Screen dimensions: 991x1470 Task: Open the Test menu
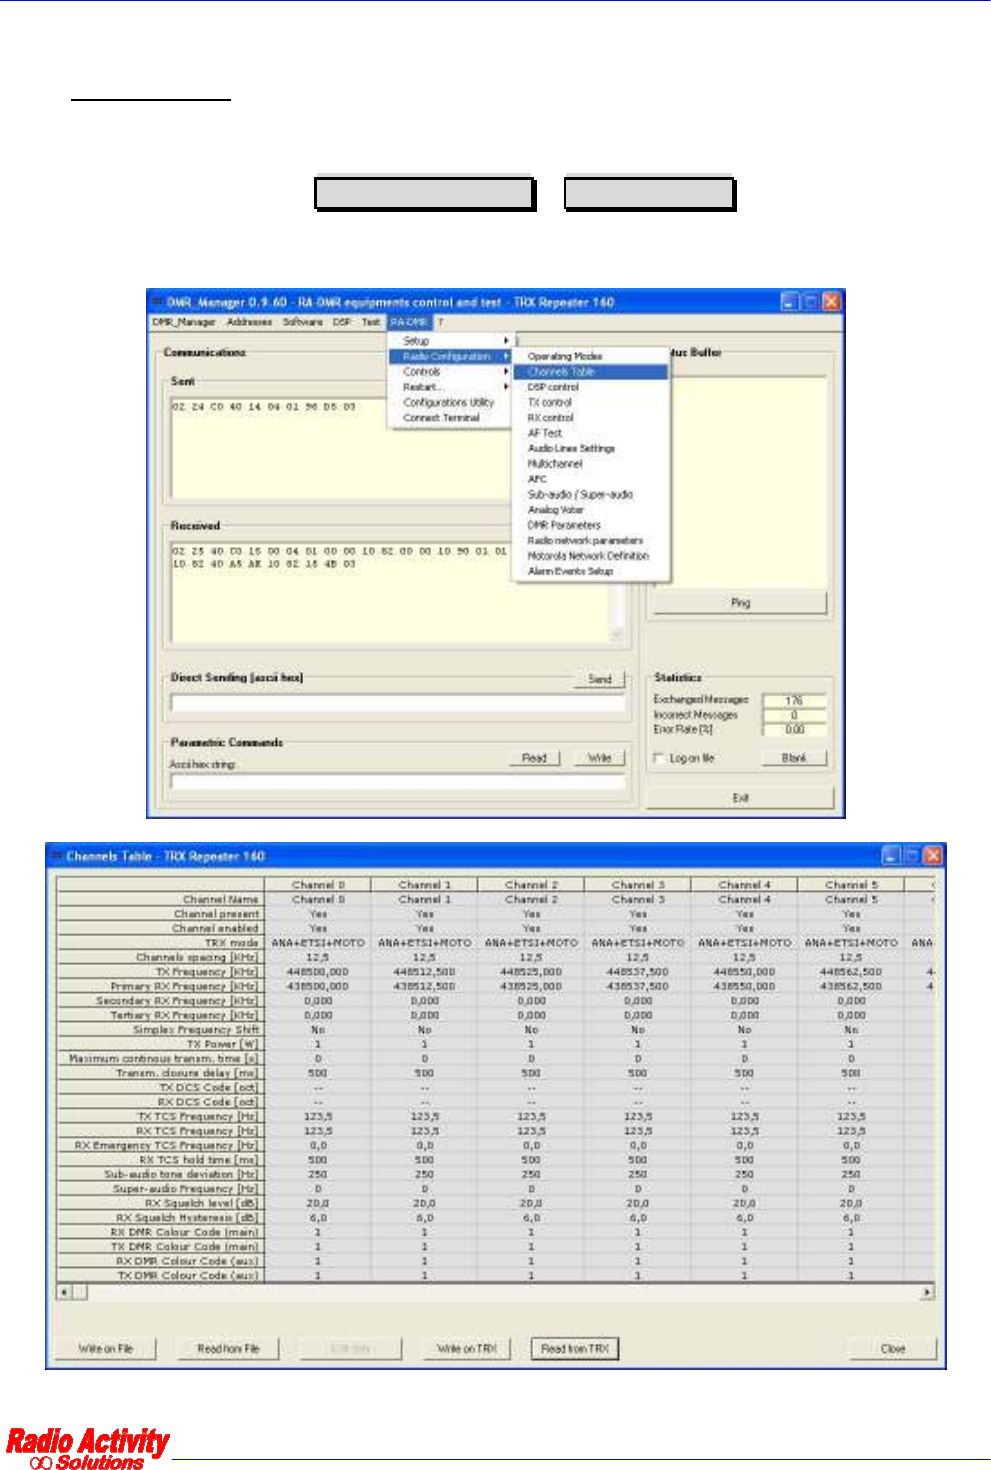pyautogui.click(x=371, y=322)
